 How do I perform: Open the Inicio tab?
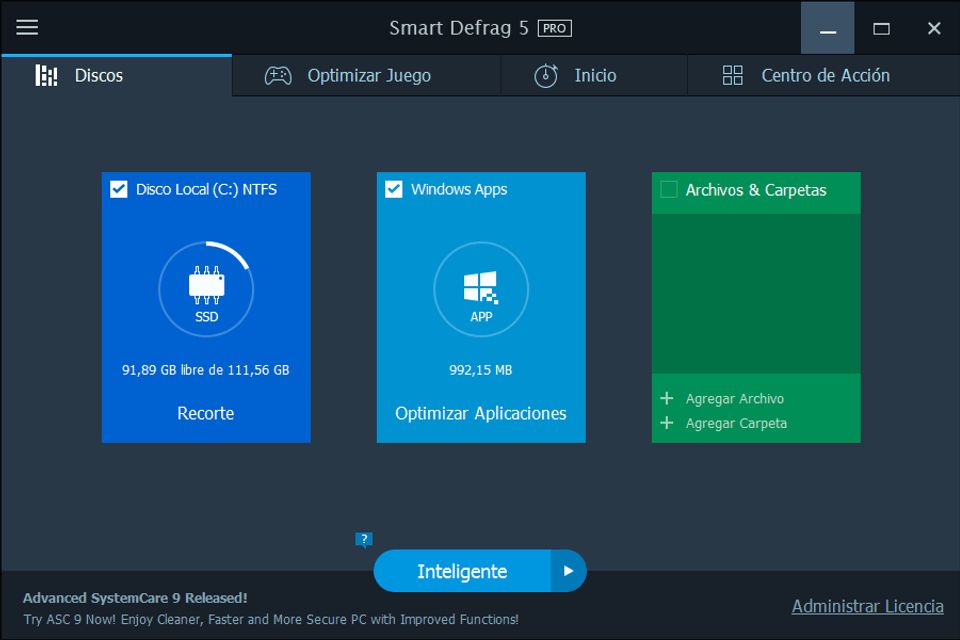(x=594, y=75)
